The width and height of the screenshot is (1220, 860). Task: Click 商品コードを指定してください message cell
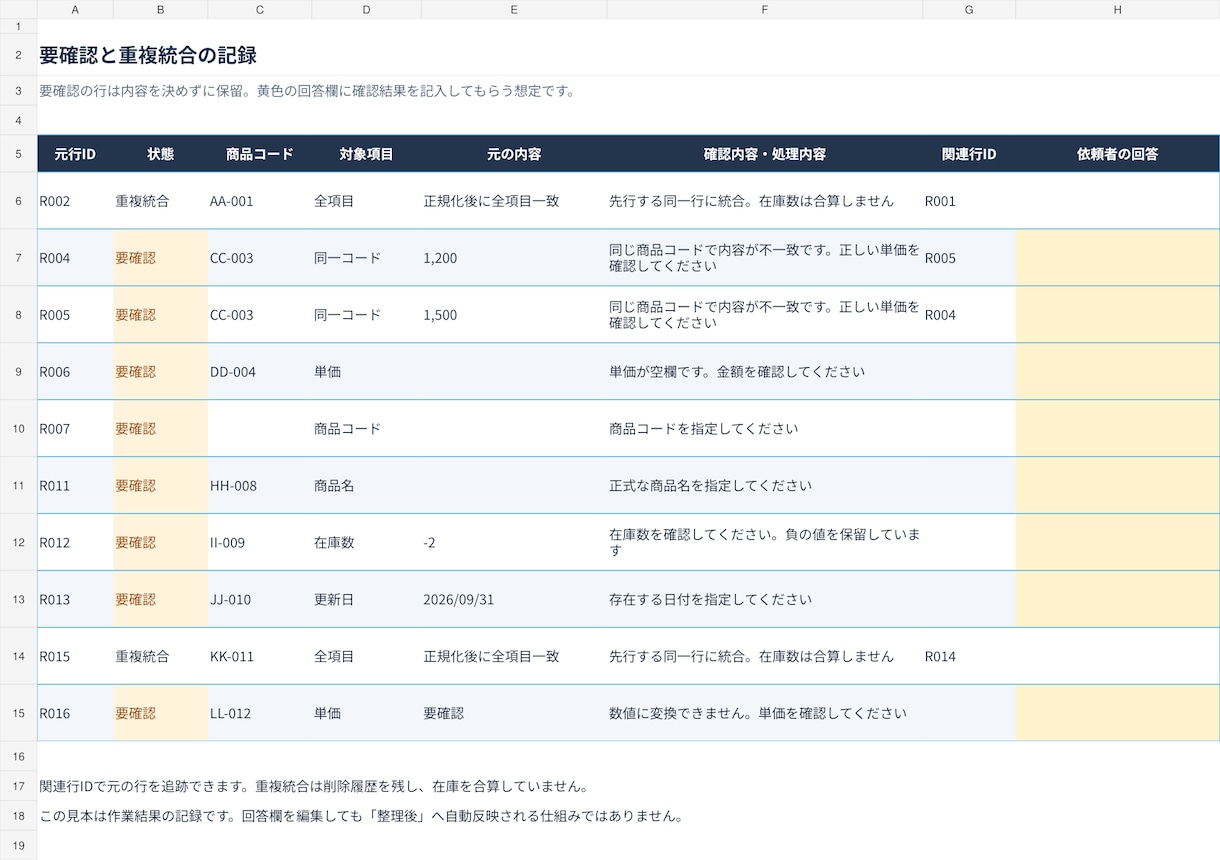764,429
